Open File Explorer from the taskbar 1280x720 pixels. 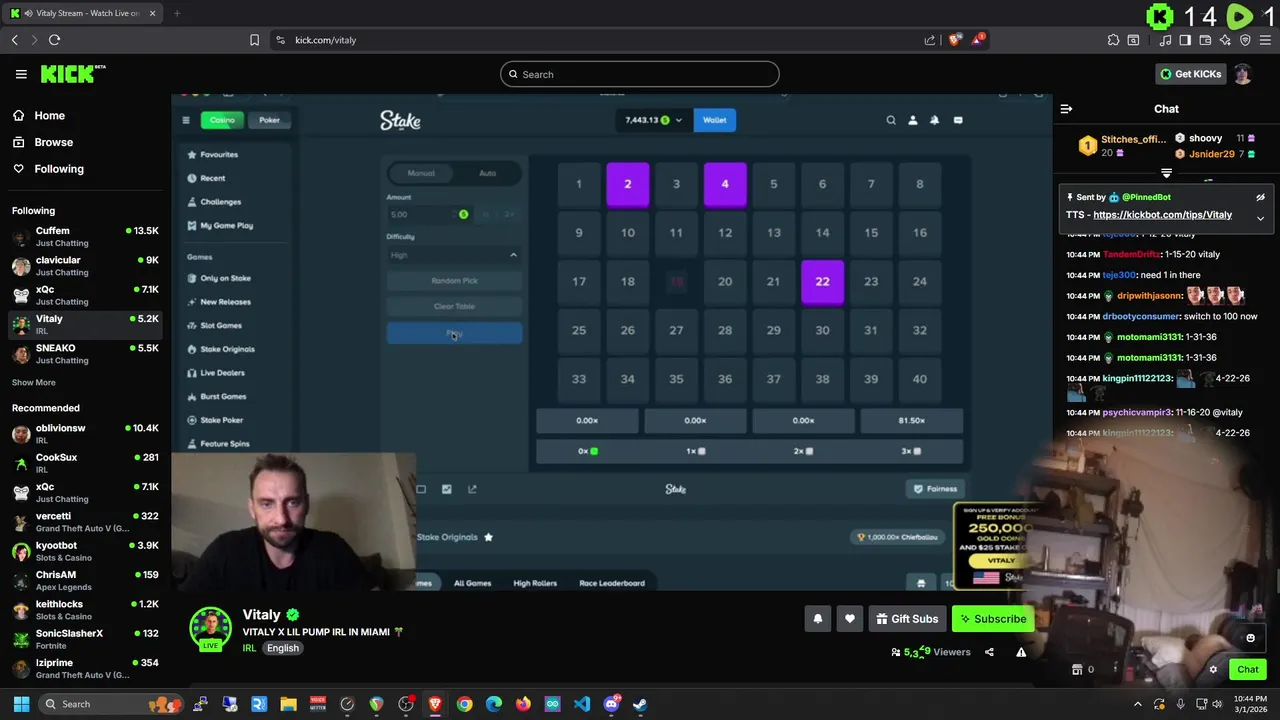(288, 704)
